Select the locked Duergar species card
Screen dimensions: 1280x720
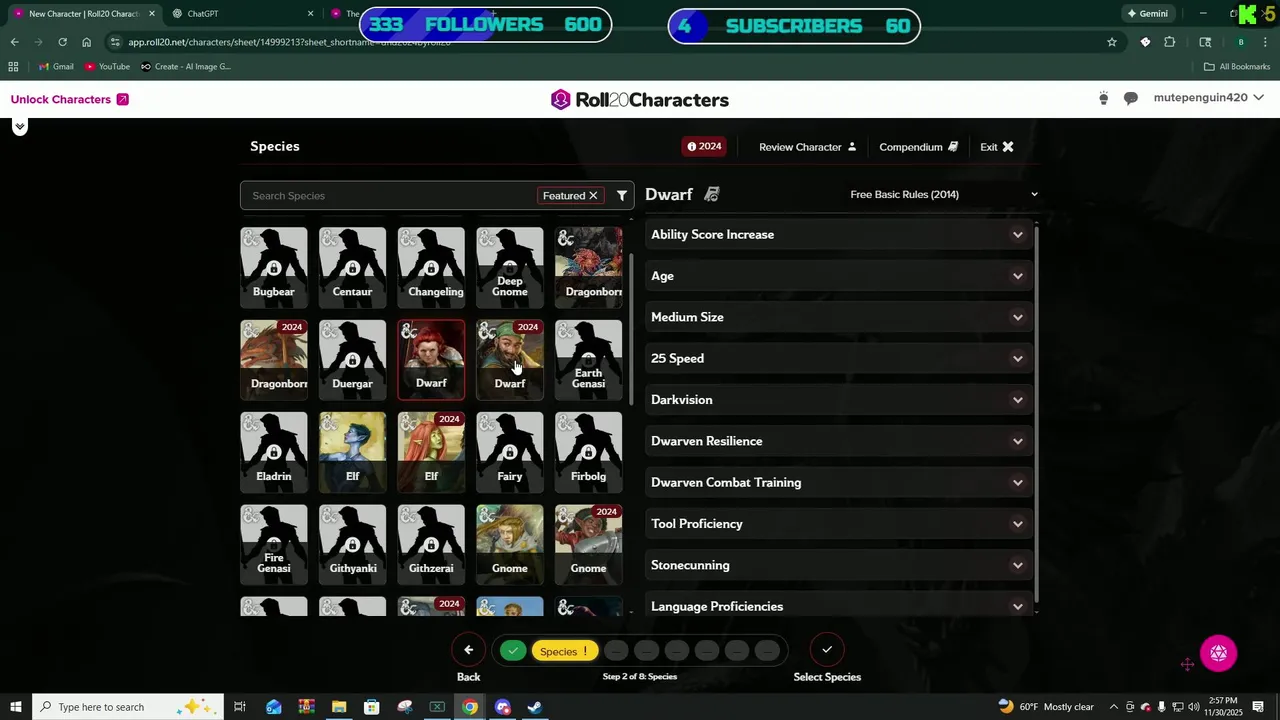pos(352,360)
